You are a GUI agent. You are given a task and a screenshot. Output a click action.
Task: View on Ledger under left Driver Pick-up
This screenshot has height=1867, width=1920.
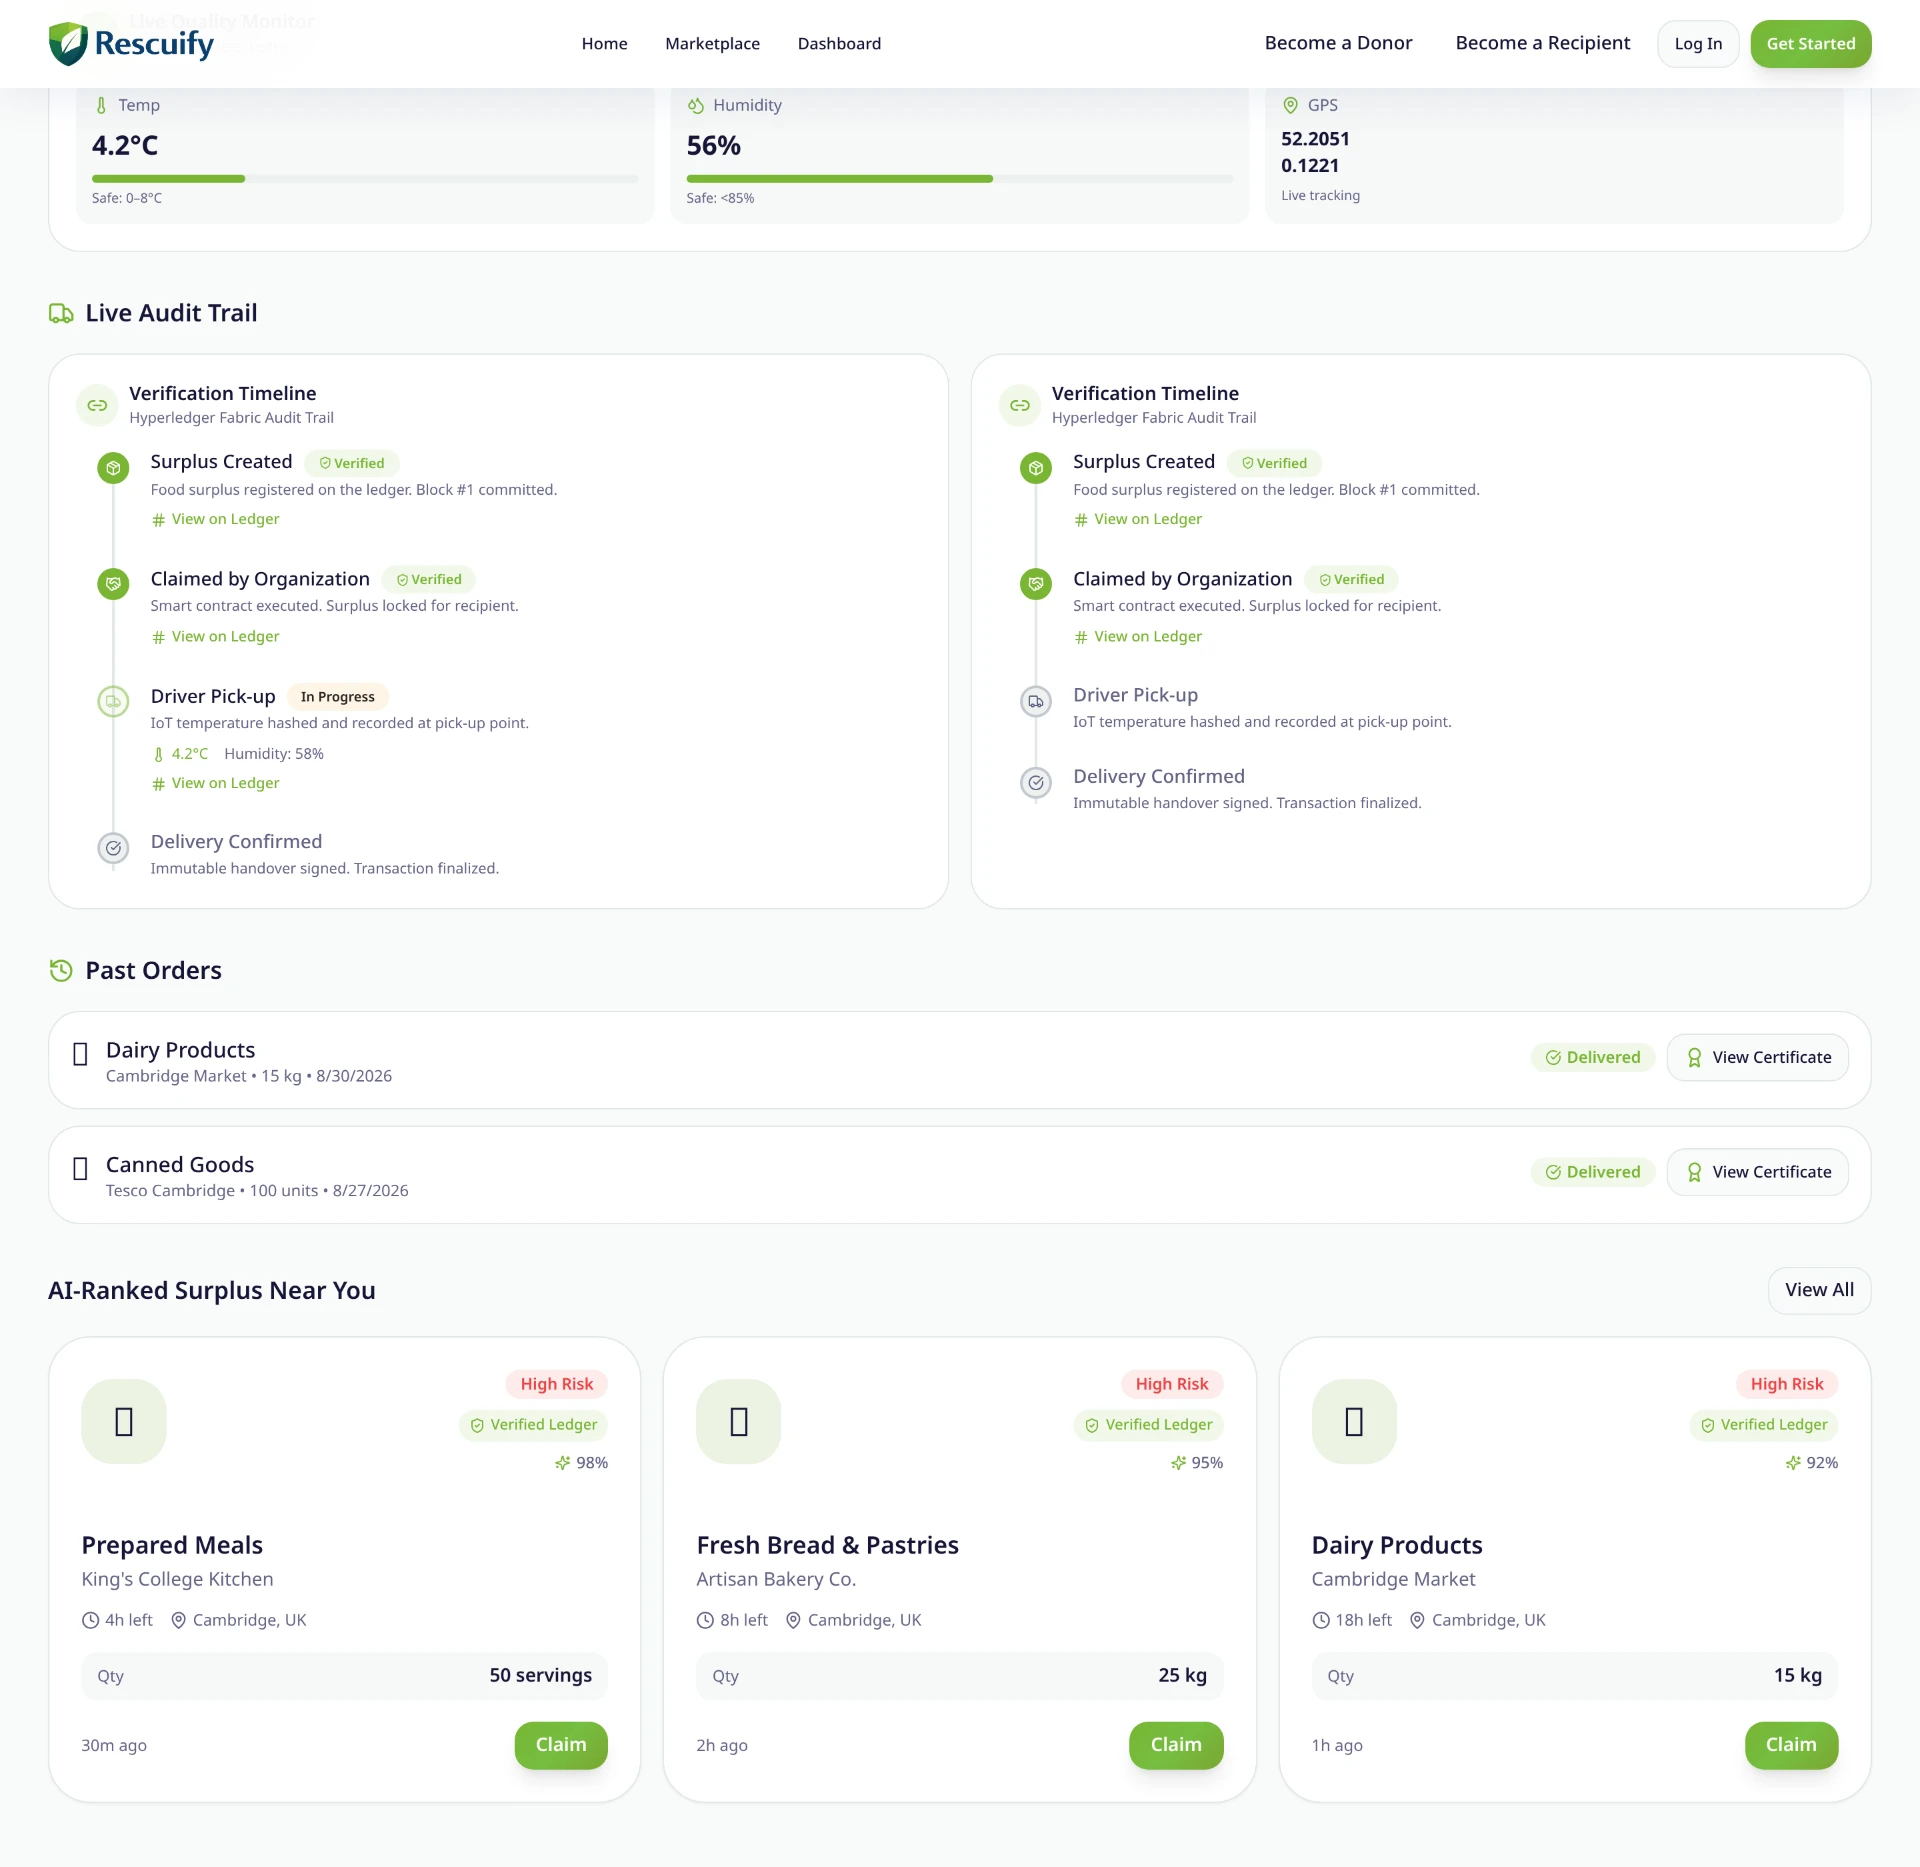pyautogui.click(x=215, y=783)
